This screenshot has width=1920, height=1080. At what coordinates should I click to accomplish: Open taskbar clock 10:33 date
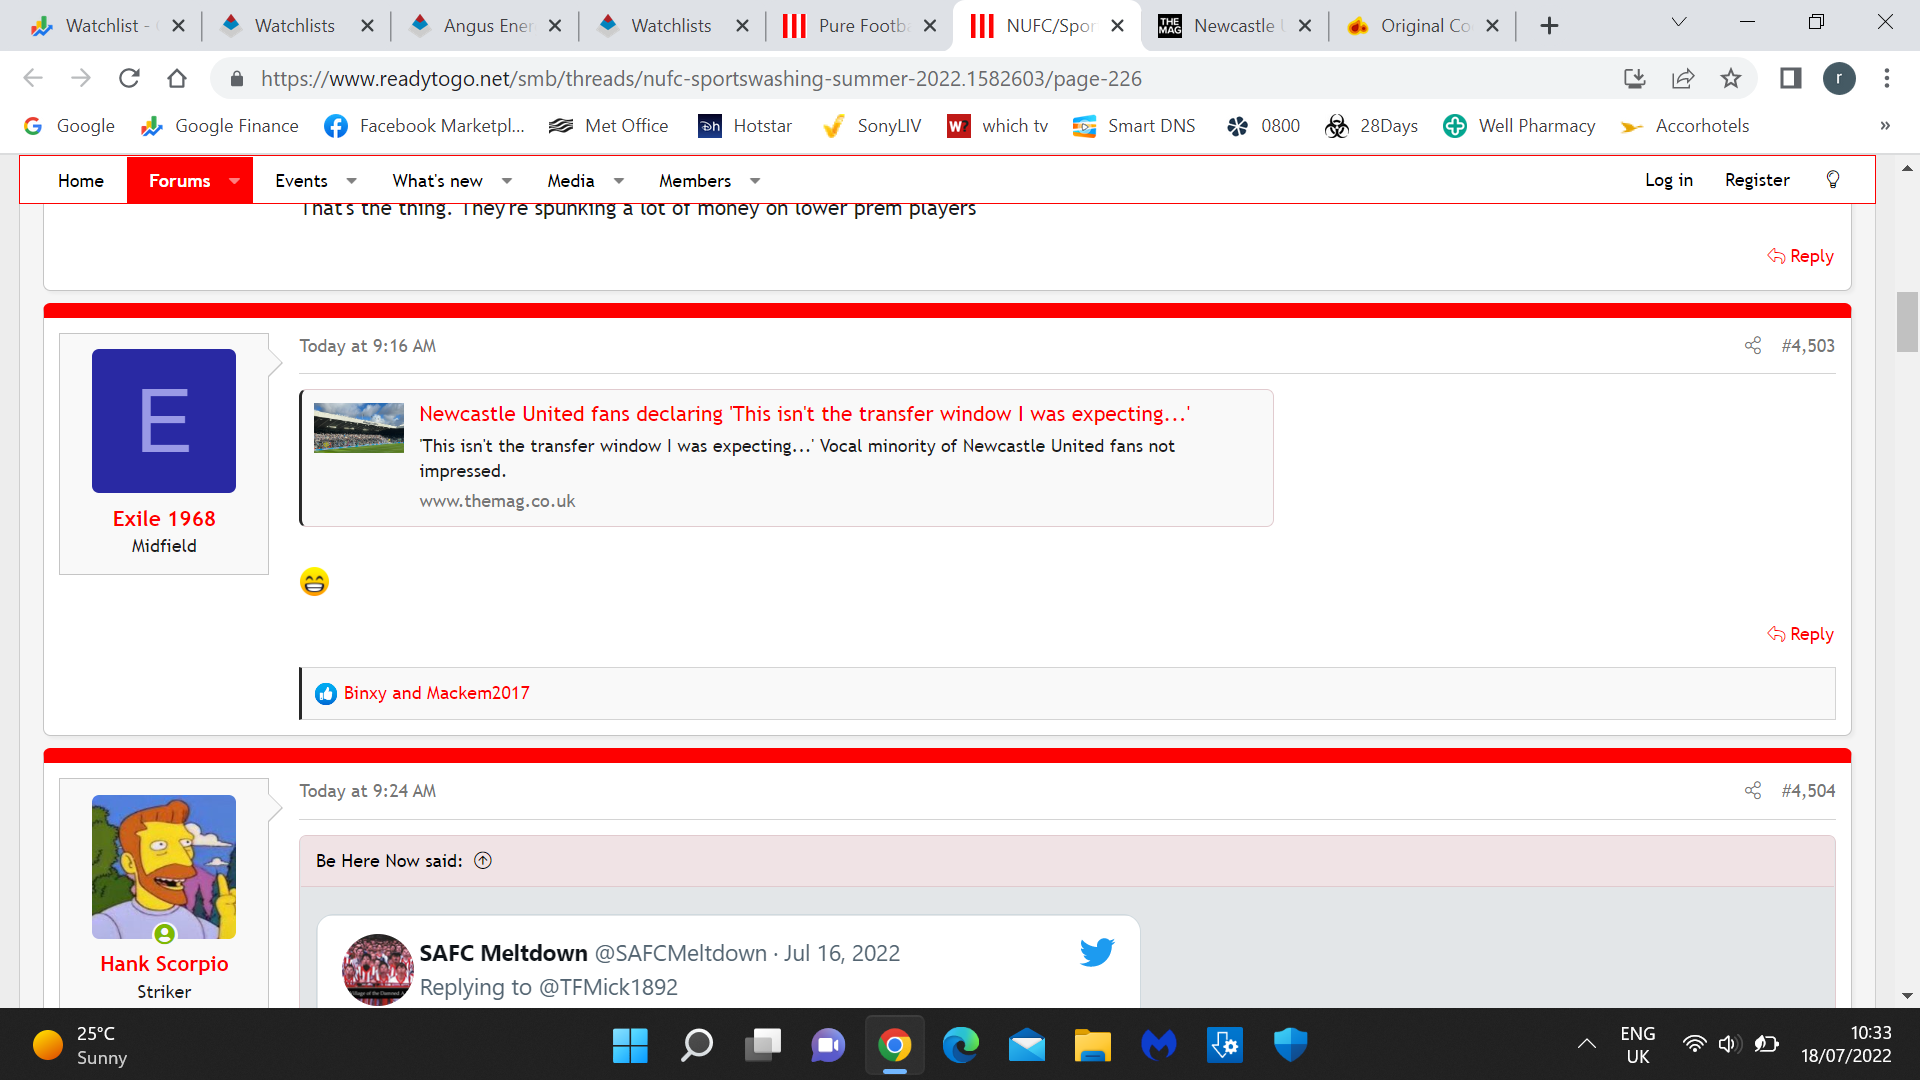pyautogui.click(x=1846, y=1045)
